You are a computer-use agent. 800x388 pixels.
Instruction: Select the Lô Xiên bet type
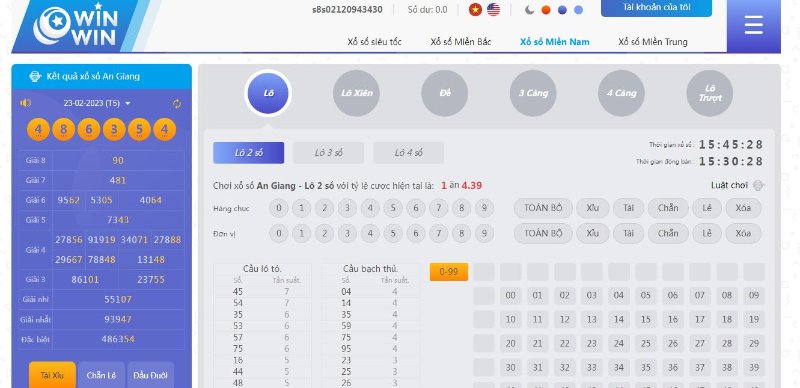357,93
